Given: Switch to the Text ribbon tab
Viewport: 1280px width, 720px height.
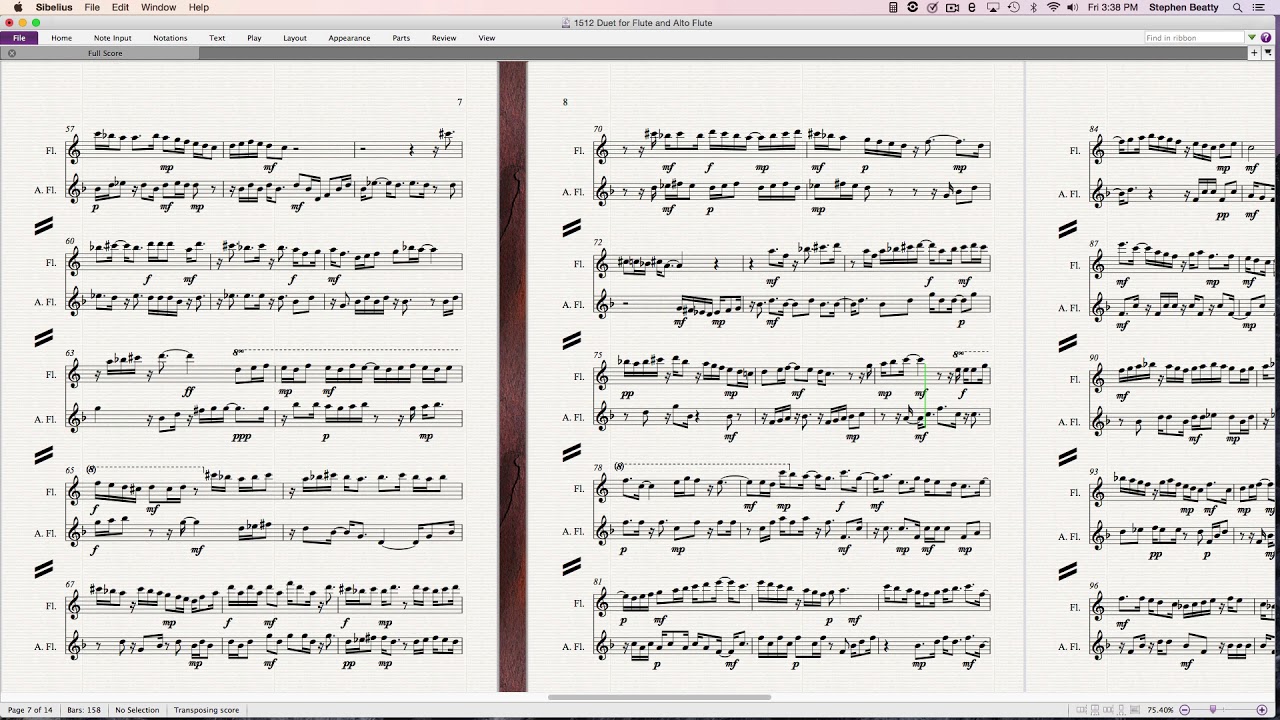Looking at the screenshot, I should tap(217, 38).
